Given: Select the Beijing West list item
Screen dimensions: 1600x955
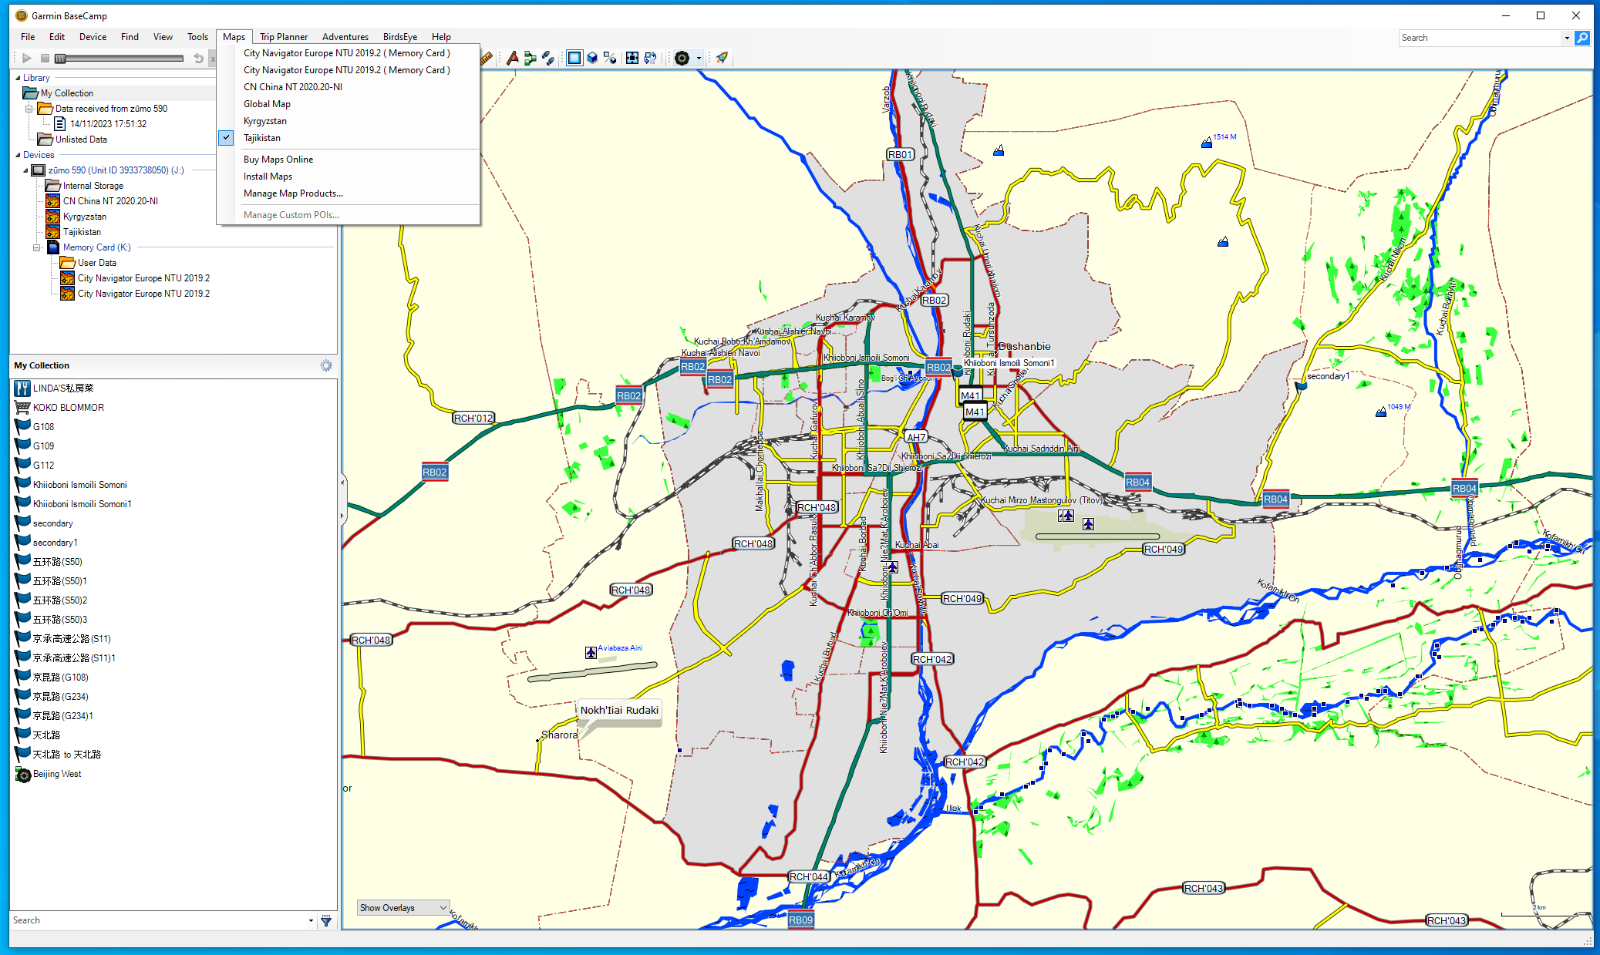Looking at the screenshot, I should [48, 774].
